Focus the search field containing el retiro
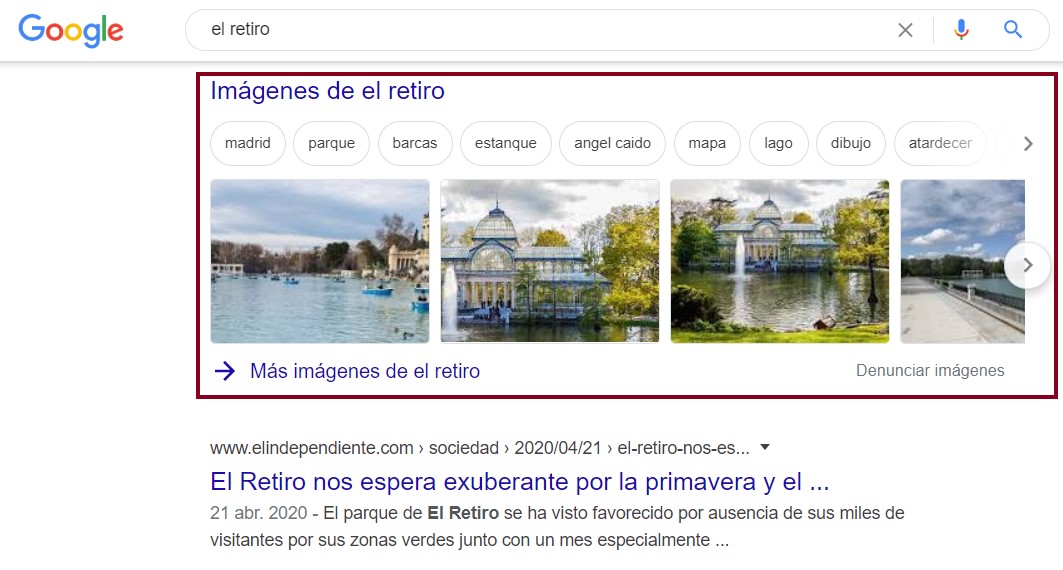The height and width of the screenshot is (570, 1063). coord(542,30)
